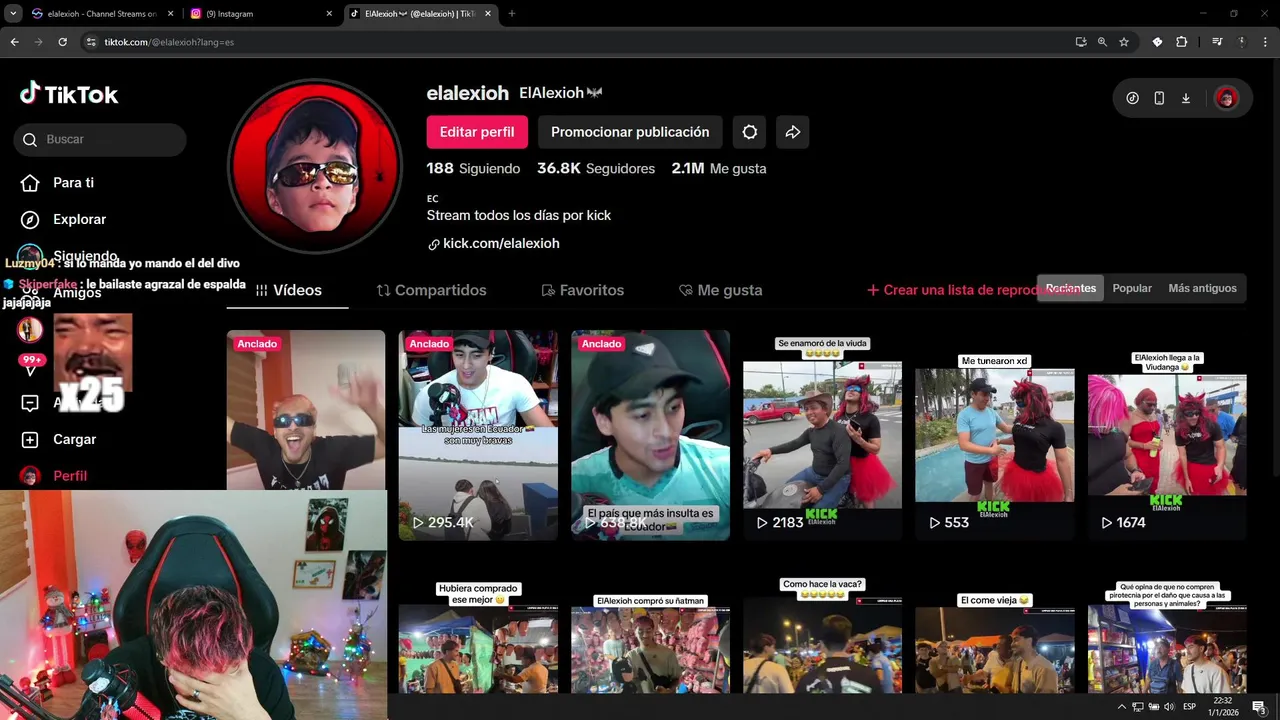1280x720 pixels.
Task: Open Chrome three-dot menu
Action: pos(1265,42)
